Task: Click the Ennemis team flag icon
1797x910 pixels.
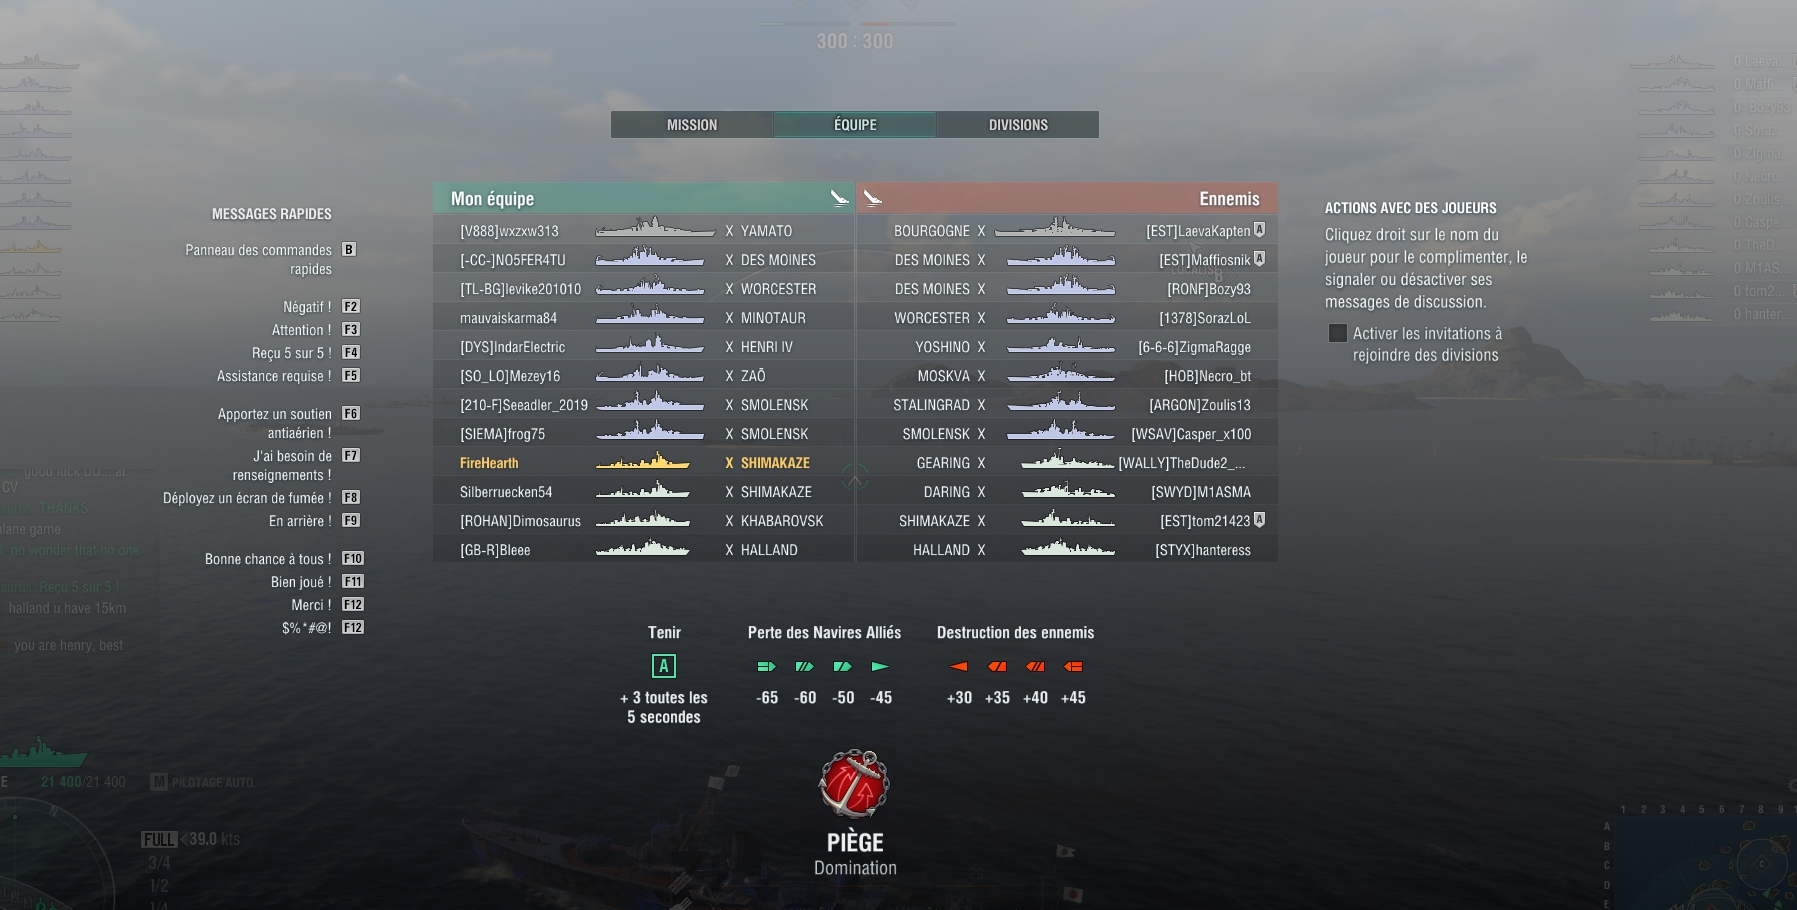Action: coord(873,198)
